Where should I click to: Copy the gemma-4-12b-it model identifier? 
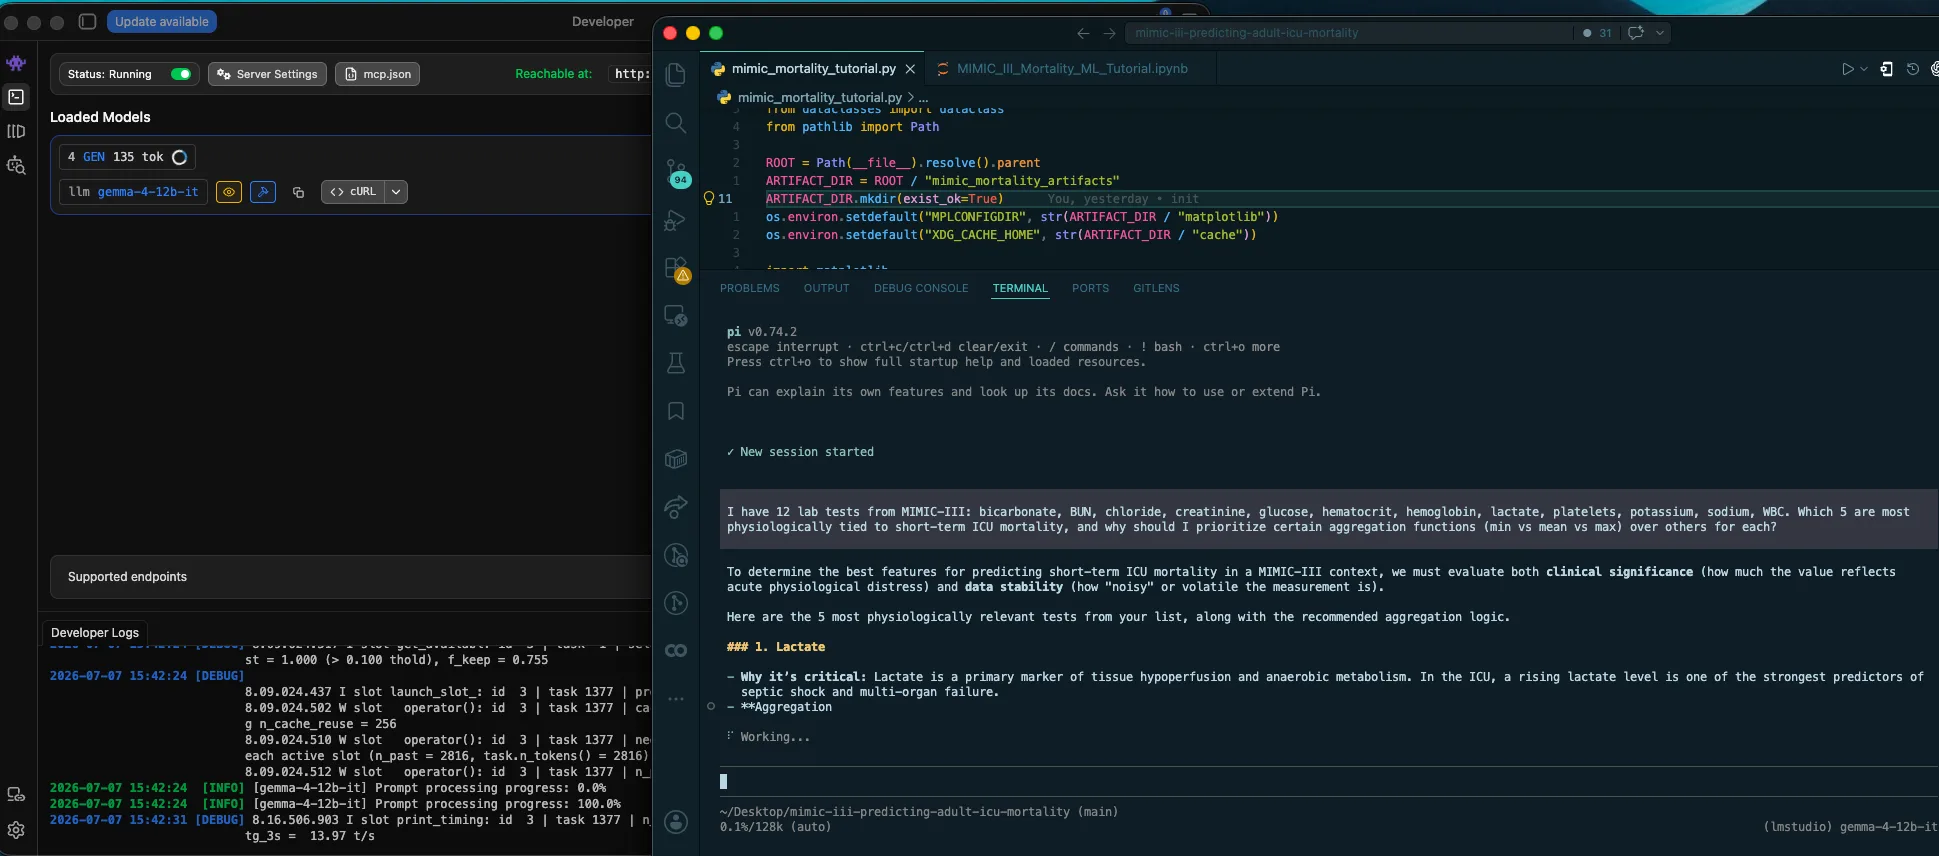298,192
